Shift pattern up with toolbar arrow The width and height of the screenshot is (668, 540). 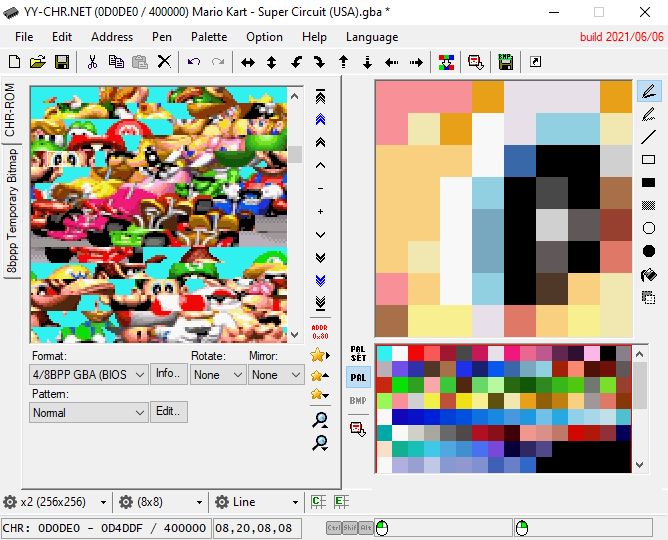point(343,63)
